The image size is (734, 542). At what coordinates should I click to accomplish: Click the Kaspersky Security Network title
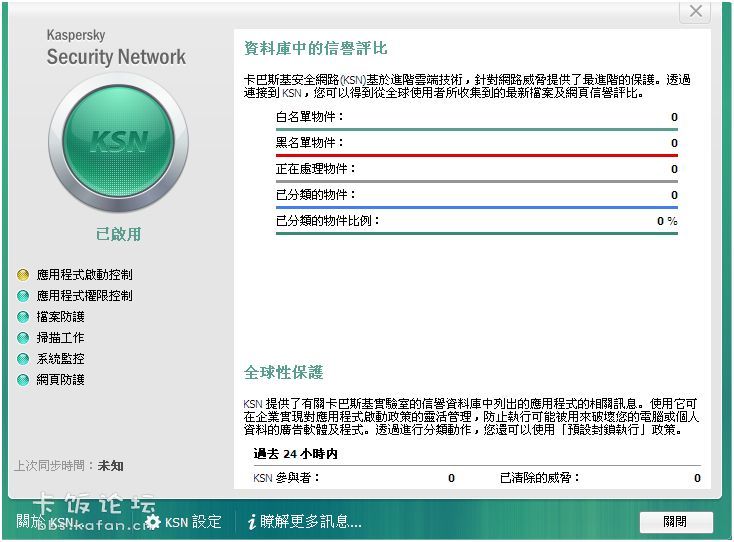point(116,48)
